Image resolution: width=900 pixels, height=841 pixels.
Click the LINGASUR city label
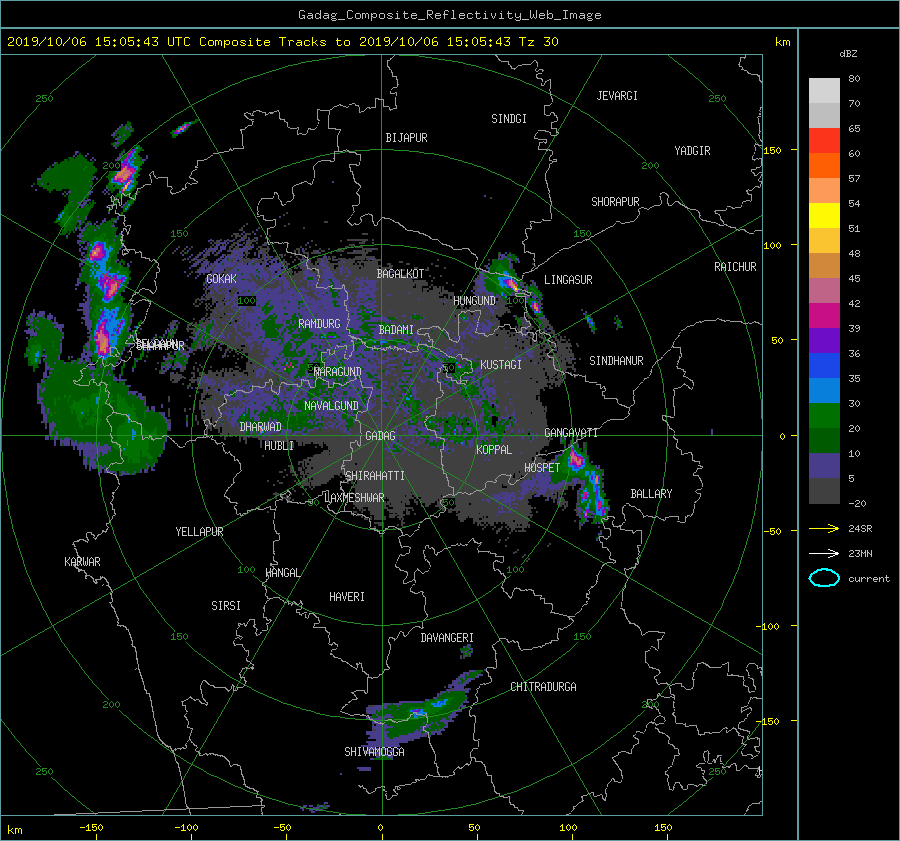point(568,280)
